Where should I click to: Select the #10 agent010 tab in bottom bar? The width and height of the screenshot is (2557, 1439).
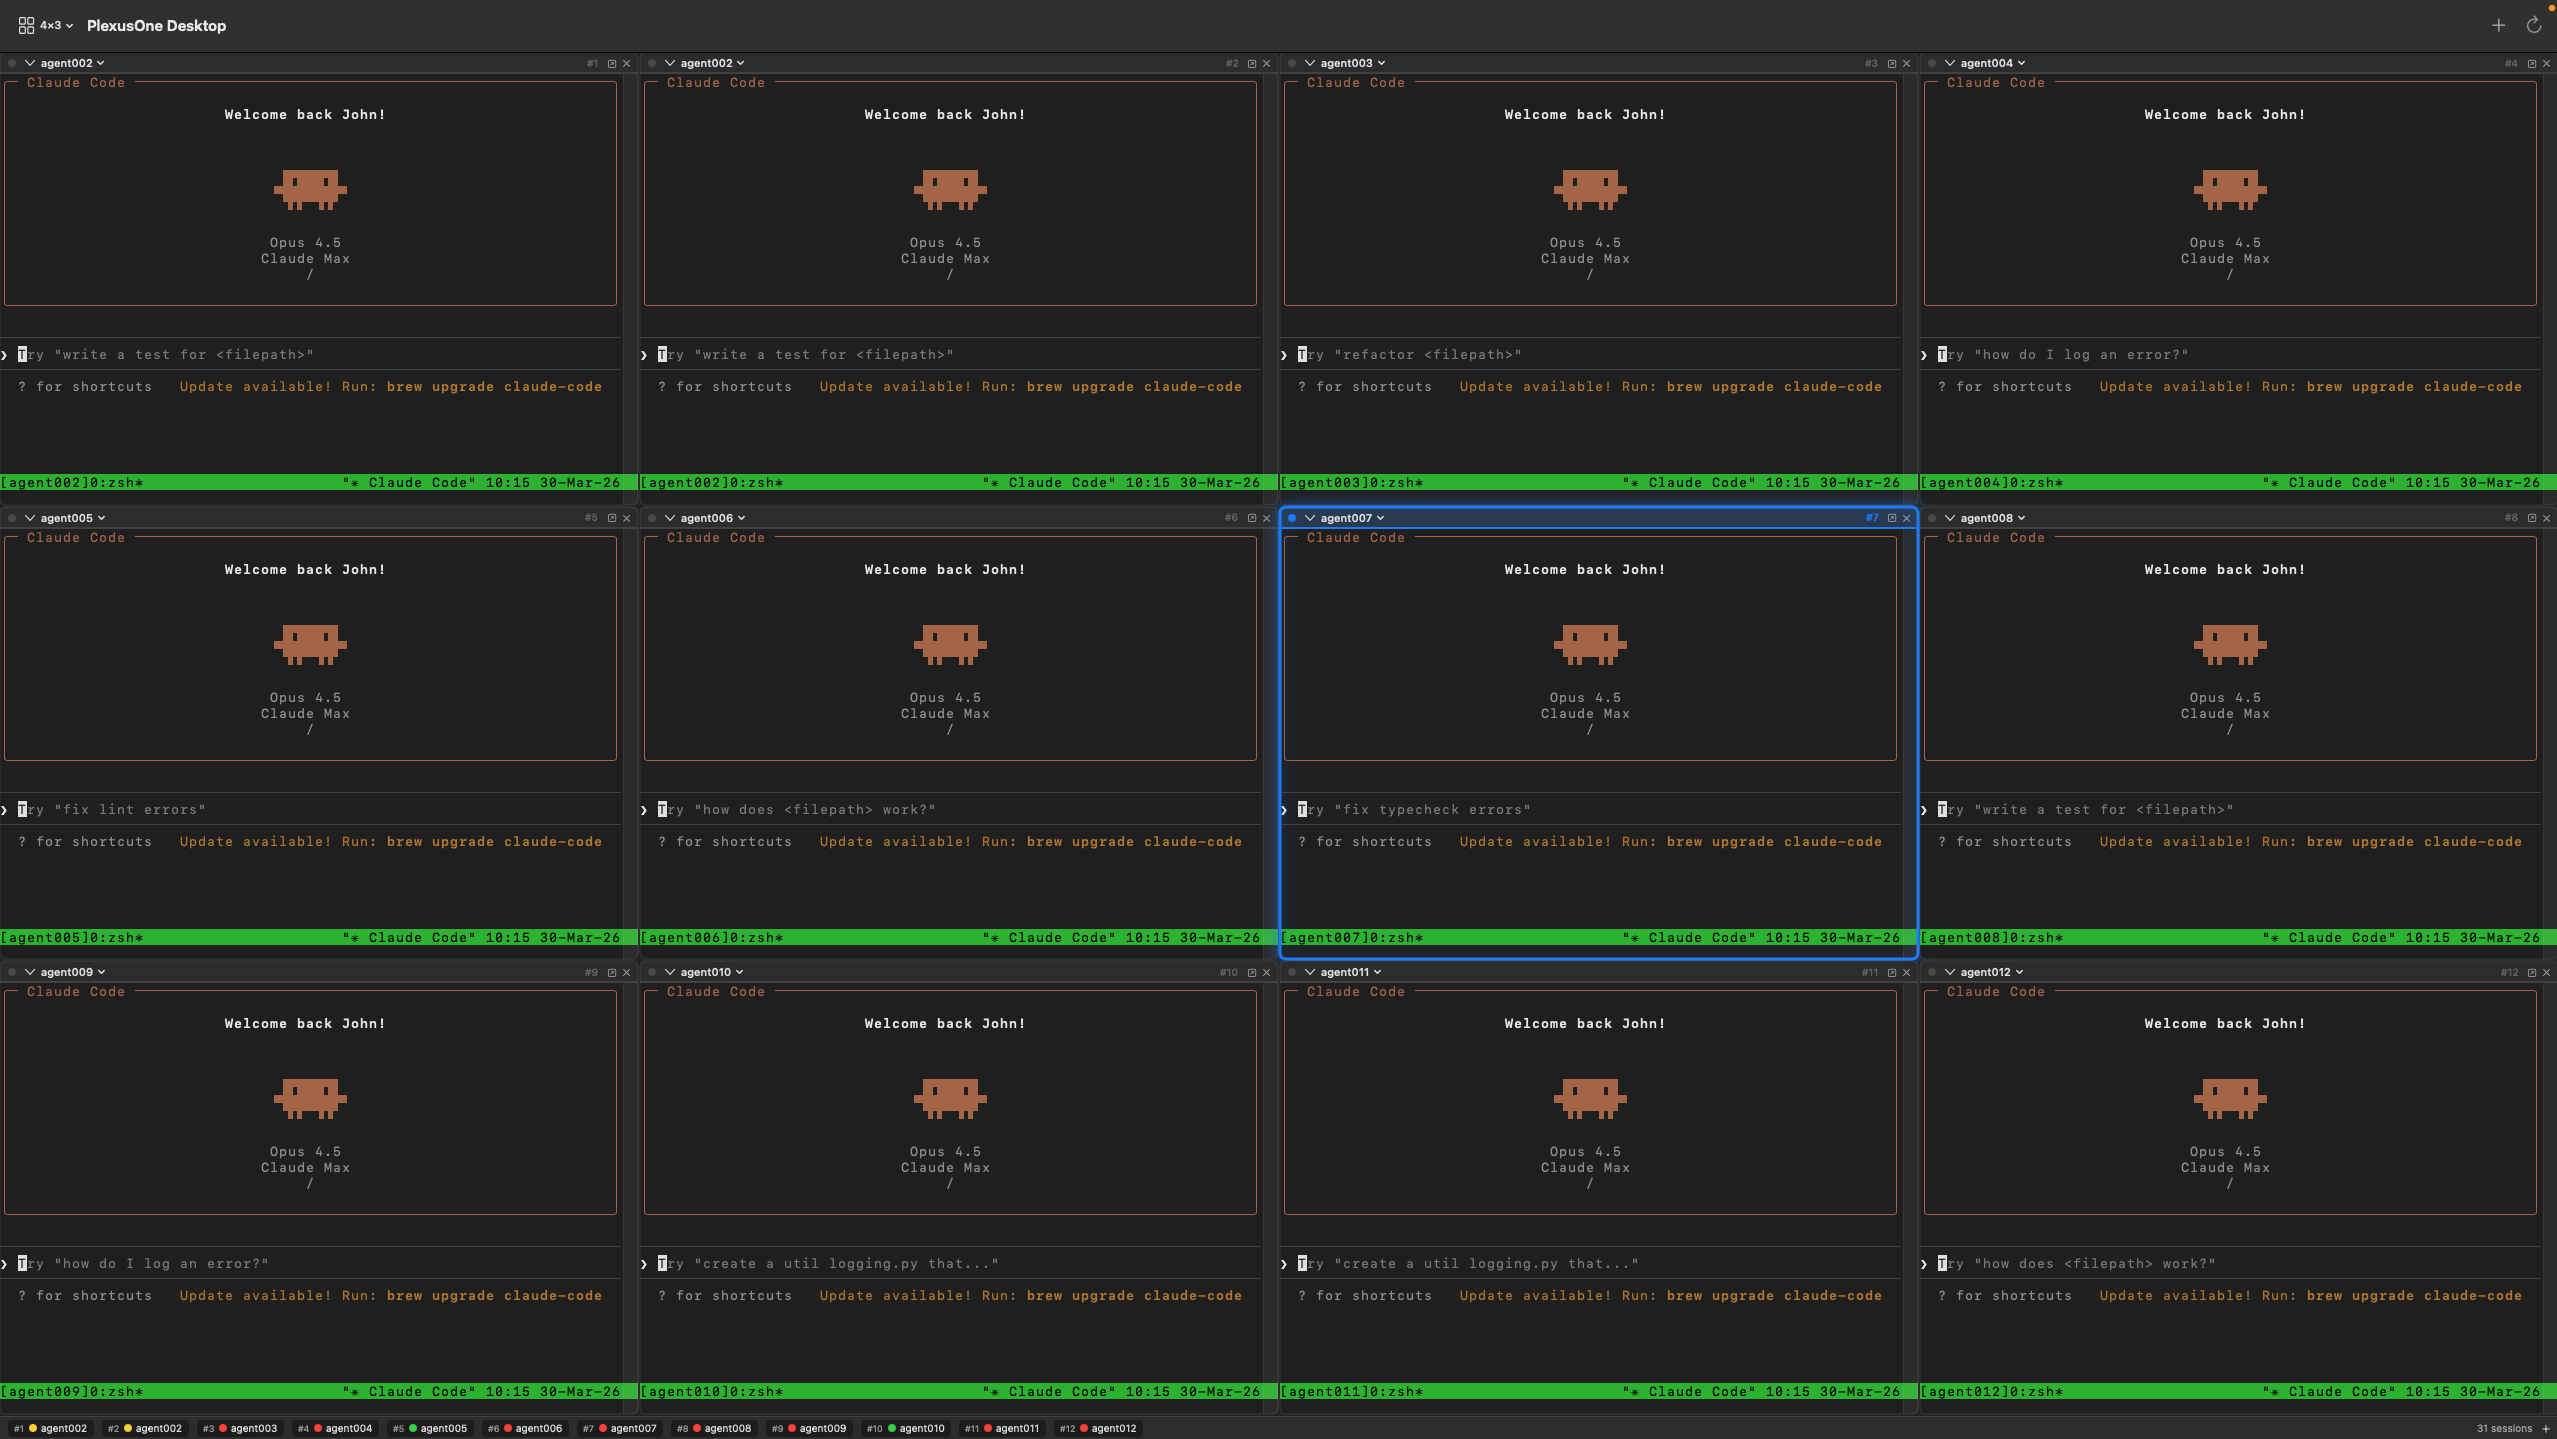point(906,1428)
